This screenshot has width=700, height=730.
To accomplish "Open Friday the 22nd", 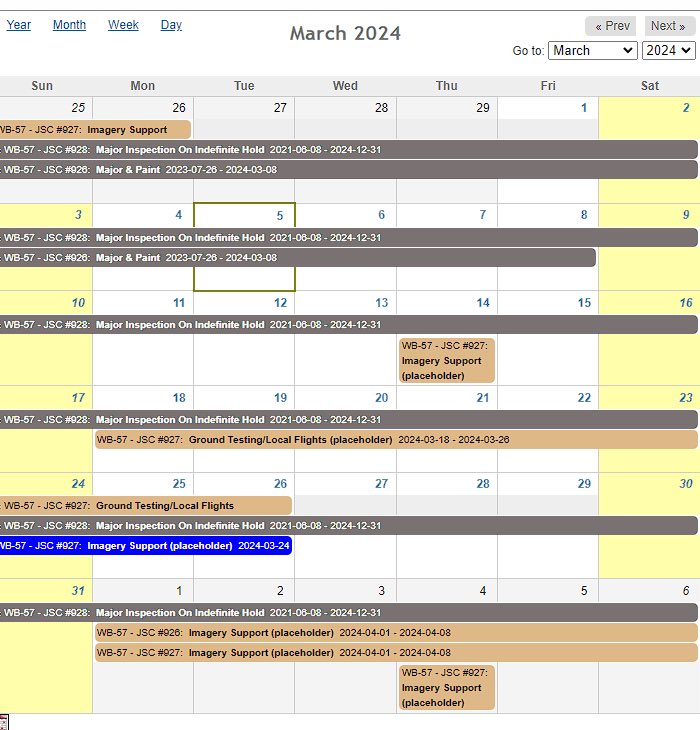I will coord(584,398).
